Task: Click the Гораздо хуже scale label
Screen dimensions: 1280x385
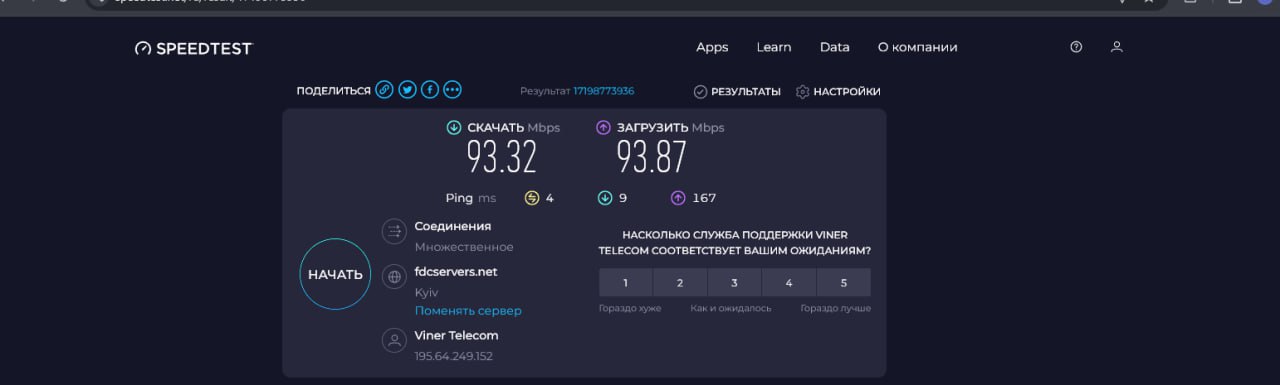Action: [x=630, y=308]
